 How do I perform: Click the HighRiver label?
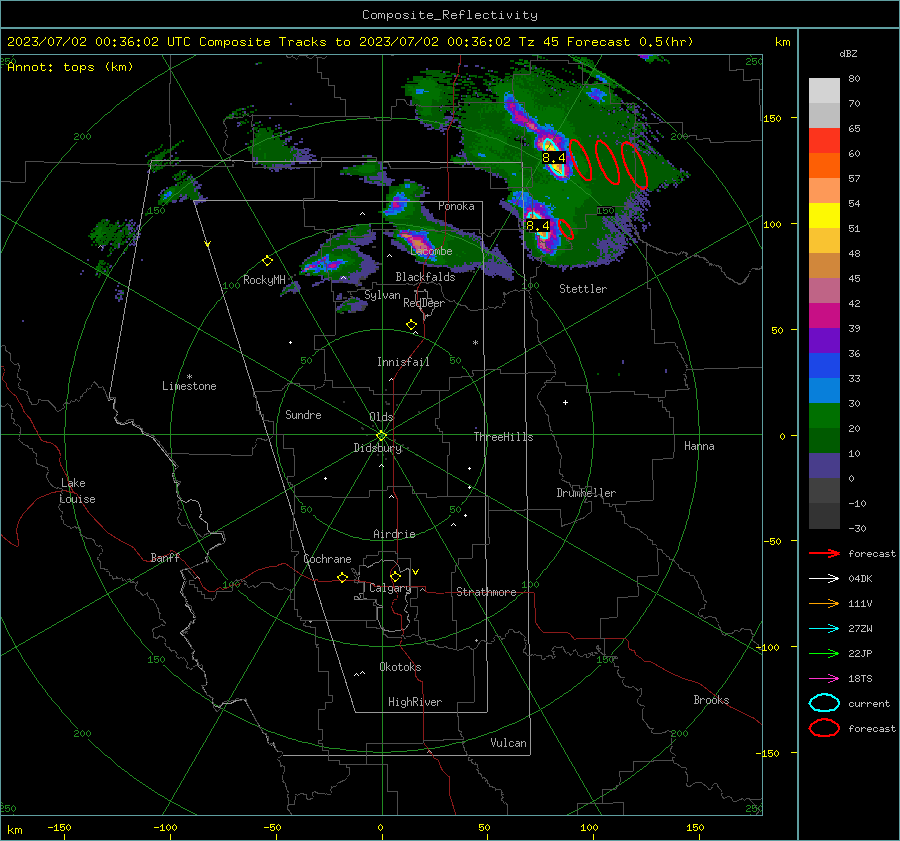point(415,702)
